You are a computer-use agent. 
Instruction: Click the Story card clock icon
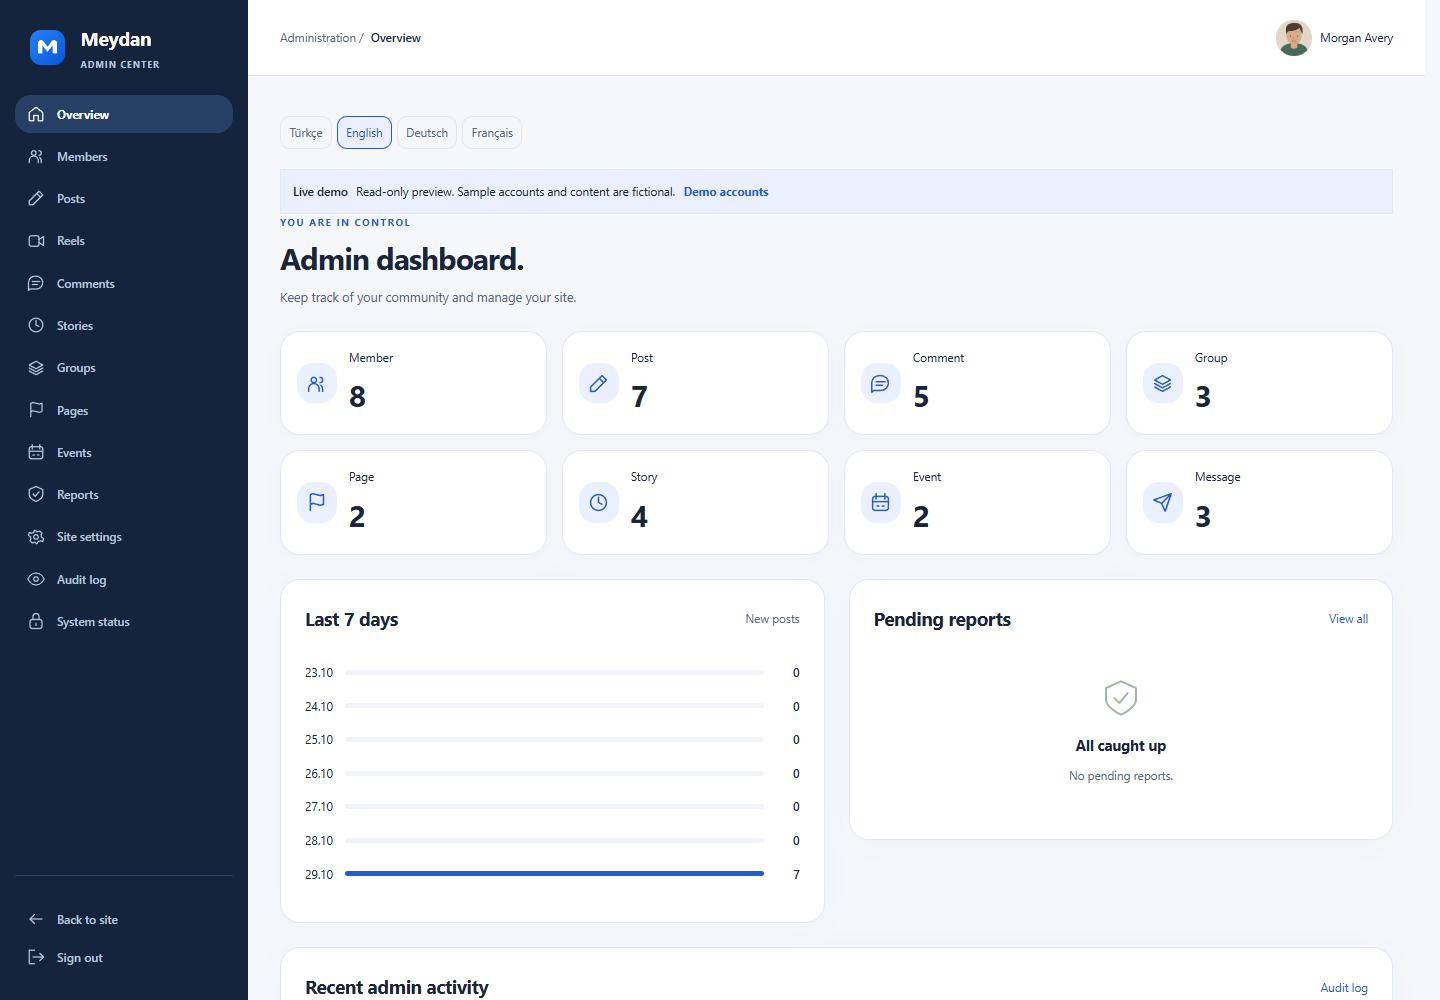599,503
